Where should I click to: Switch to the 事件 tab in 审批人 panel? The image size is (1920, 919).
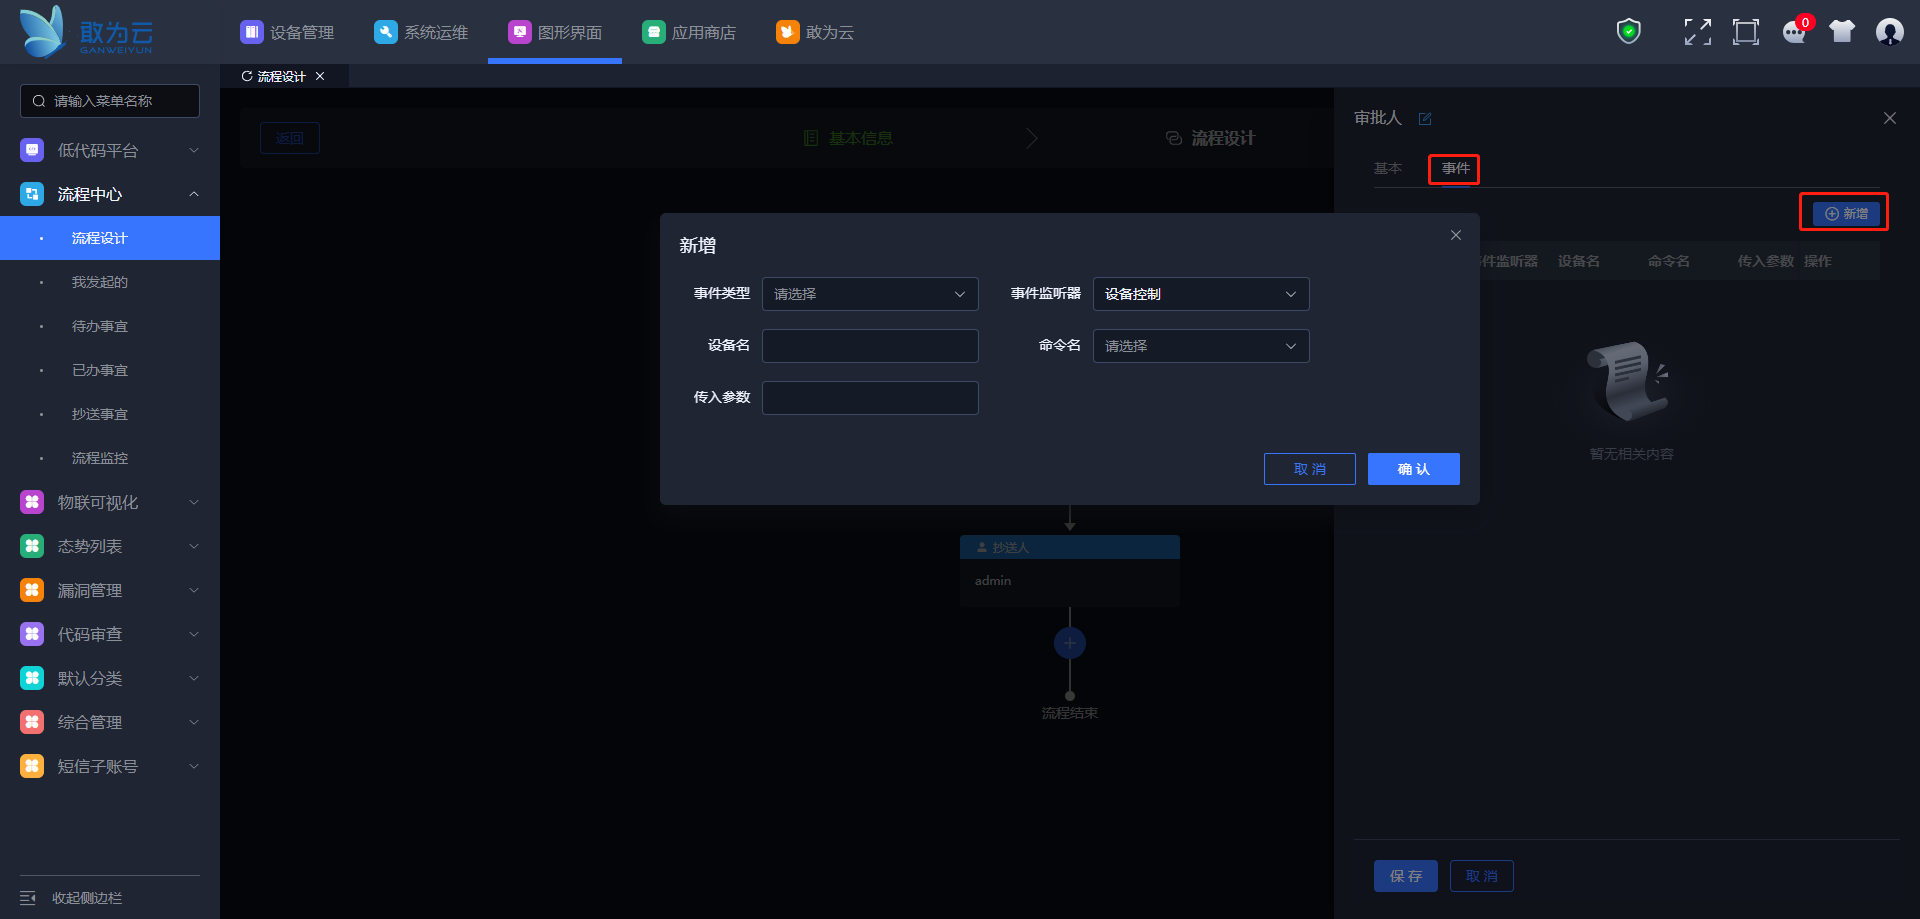click(1455, 168)
